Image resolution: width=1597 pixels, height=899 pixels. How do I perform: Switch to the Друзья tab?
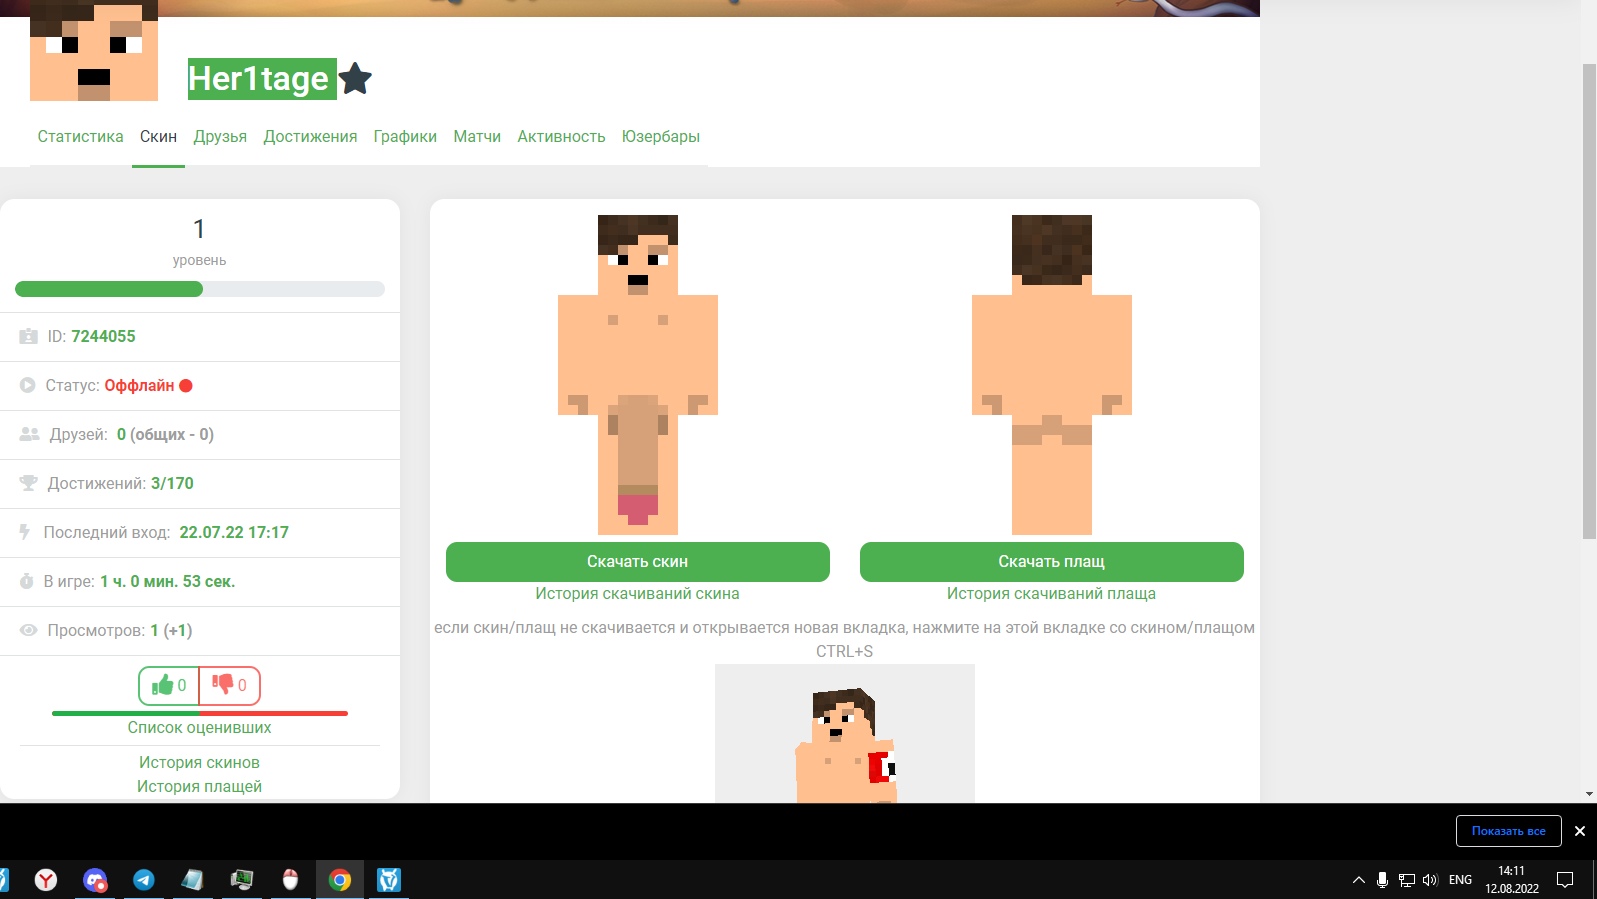220,136
